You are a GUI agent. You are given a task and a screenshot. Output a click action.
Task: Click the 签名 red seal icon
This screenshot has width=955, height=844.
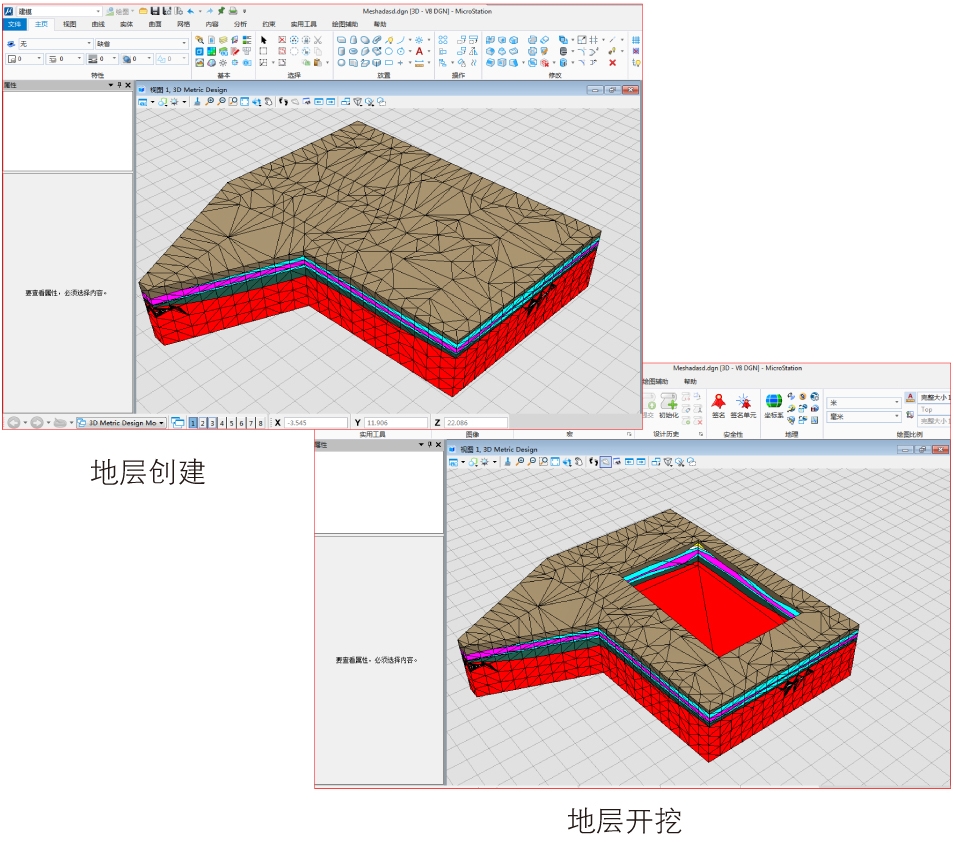click(718, 401)
